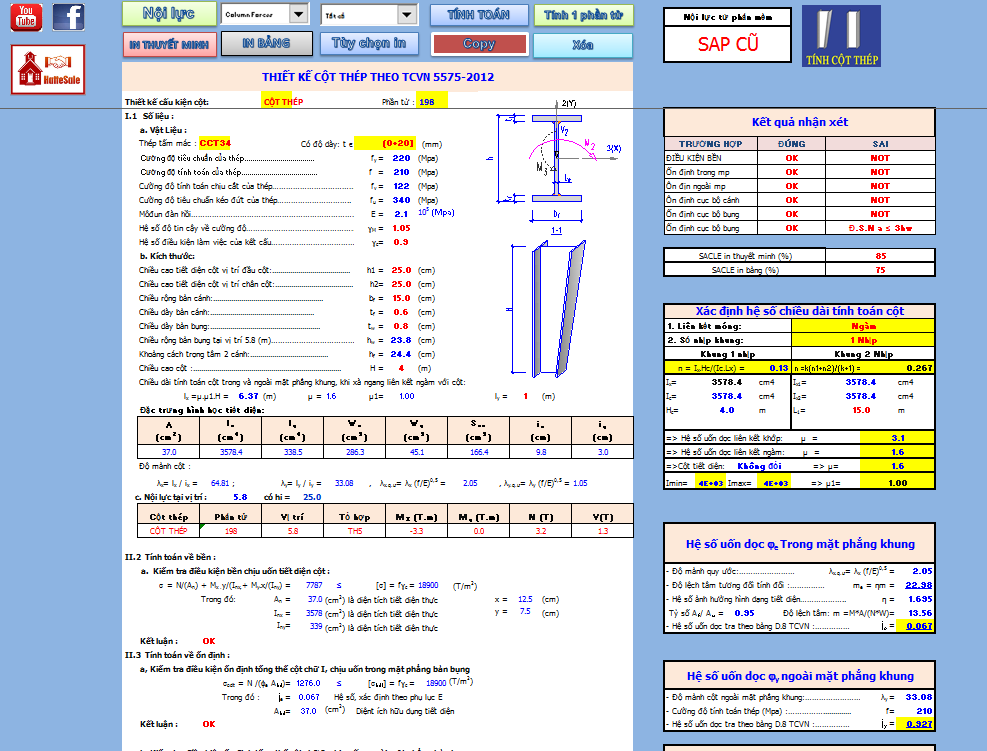
Task: Select the γc coefficient value 0.9
Action: [x=401, y=242]
